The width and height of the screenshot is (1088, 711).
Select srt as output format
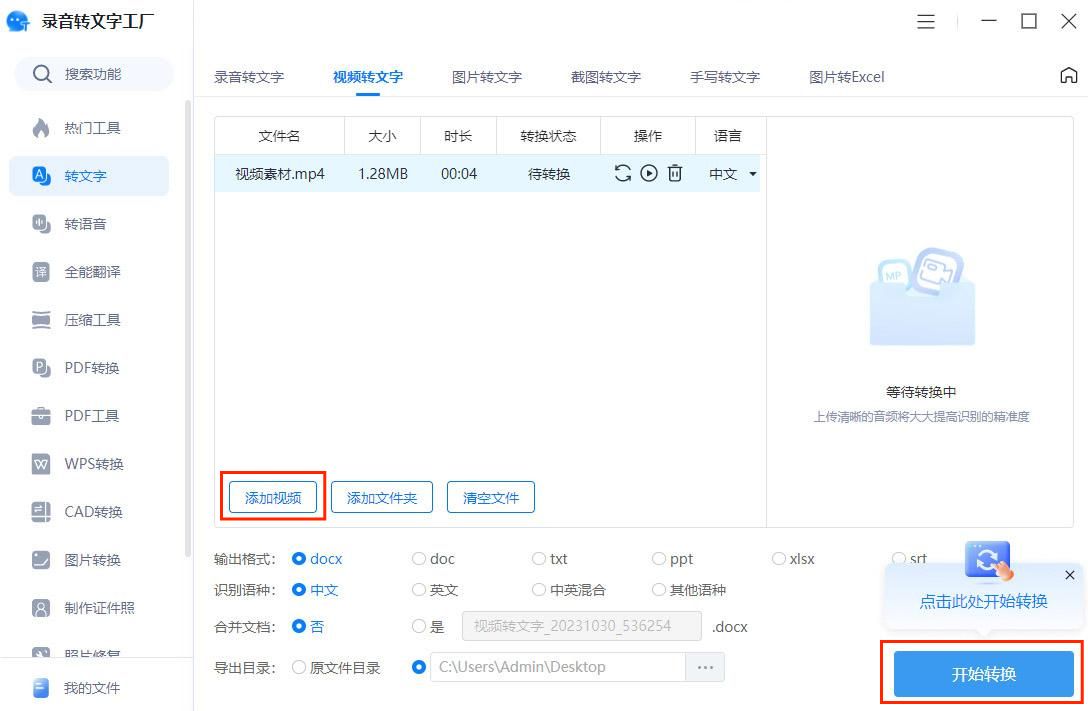tap(901, 559)
